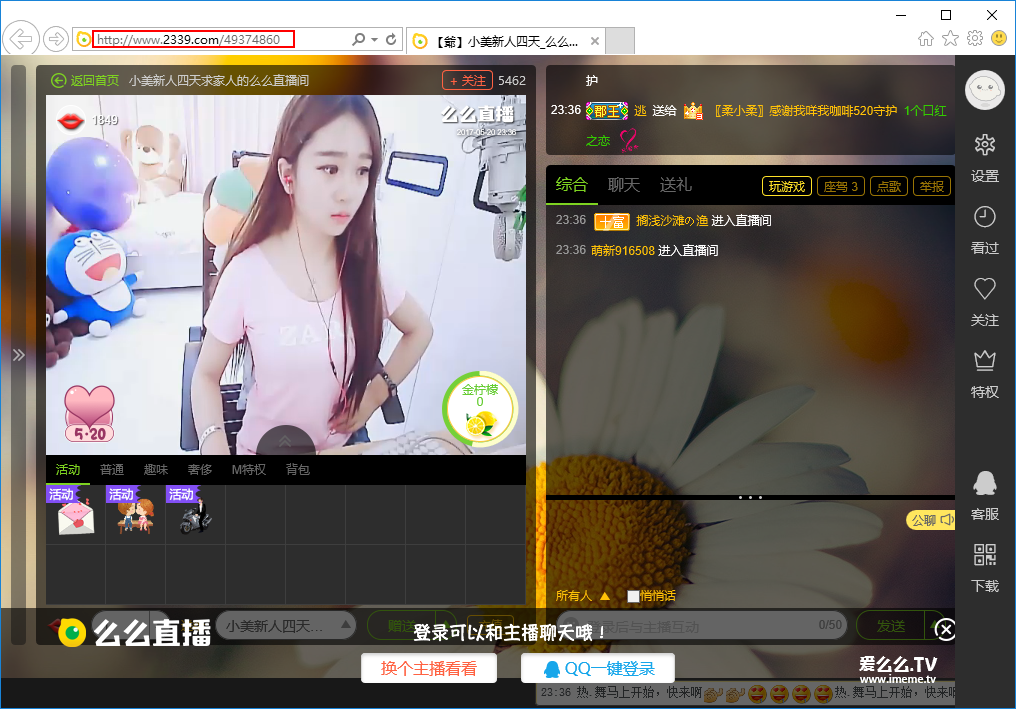Close the 小美新人四天 browser tab

point(595,41)
